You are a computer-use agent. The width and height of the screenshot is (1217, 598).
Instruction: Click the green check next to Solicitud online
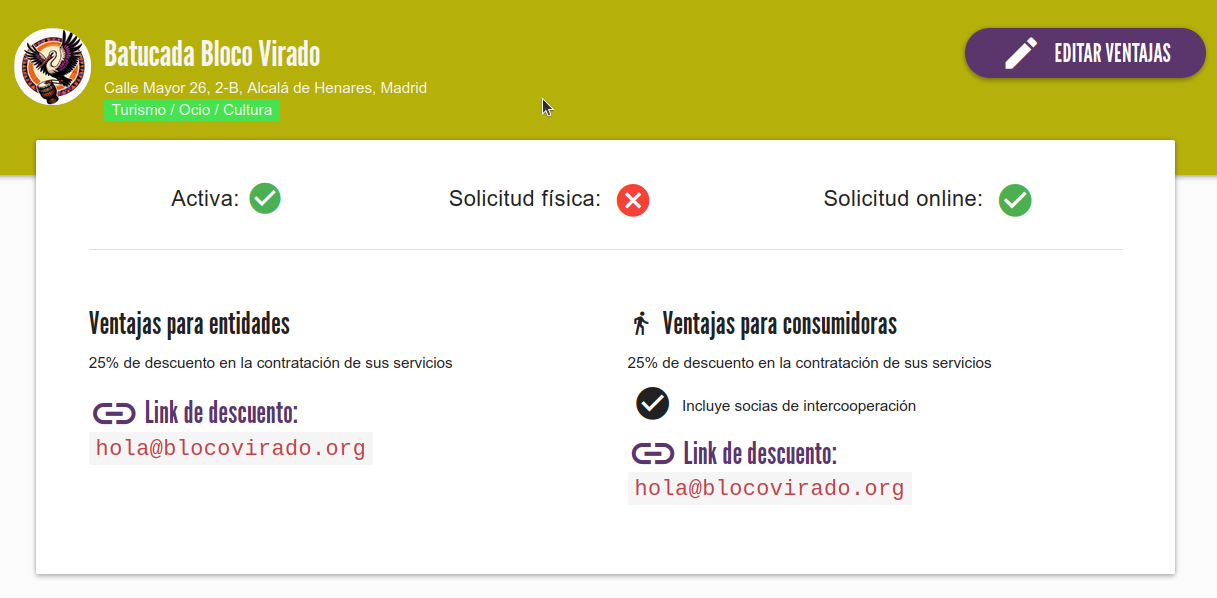point(1015,201)
